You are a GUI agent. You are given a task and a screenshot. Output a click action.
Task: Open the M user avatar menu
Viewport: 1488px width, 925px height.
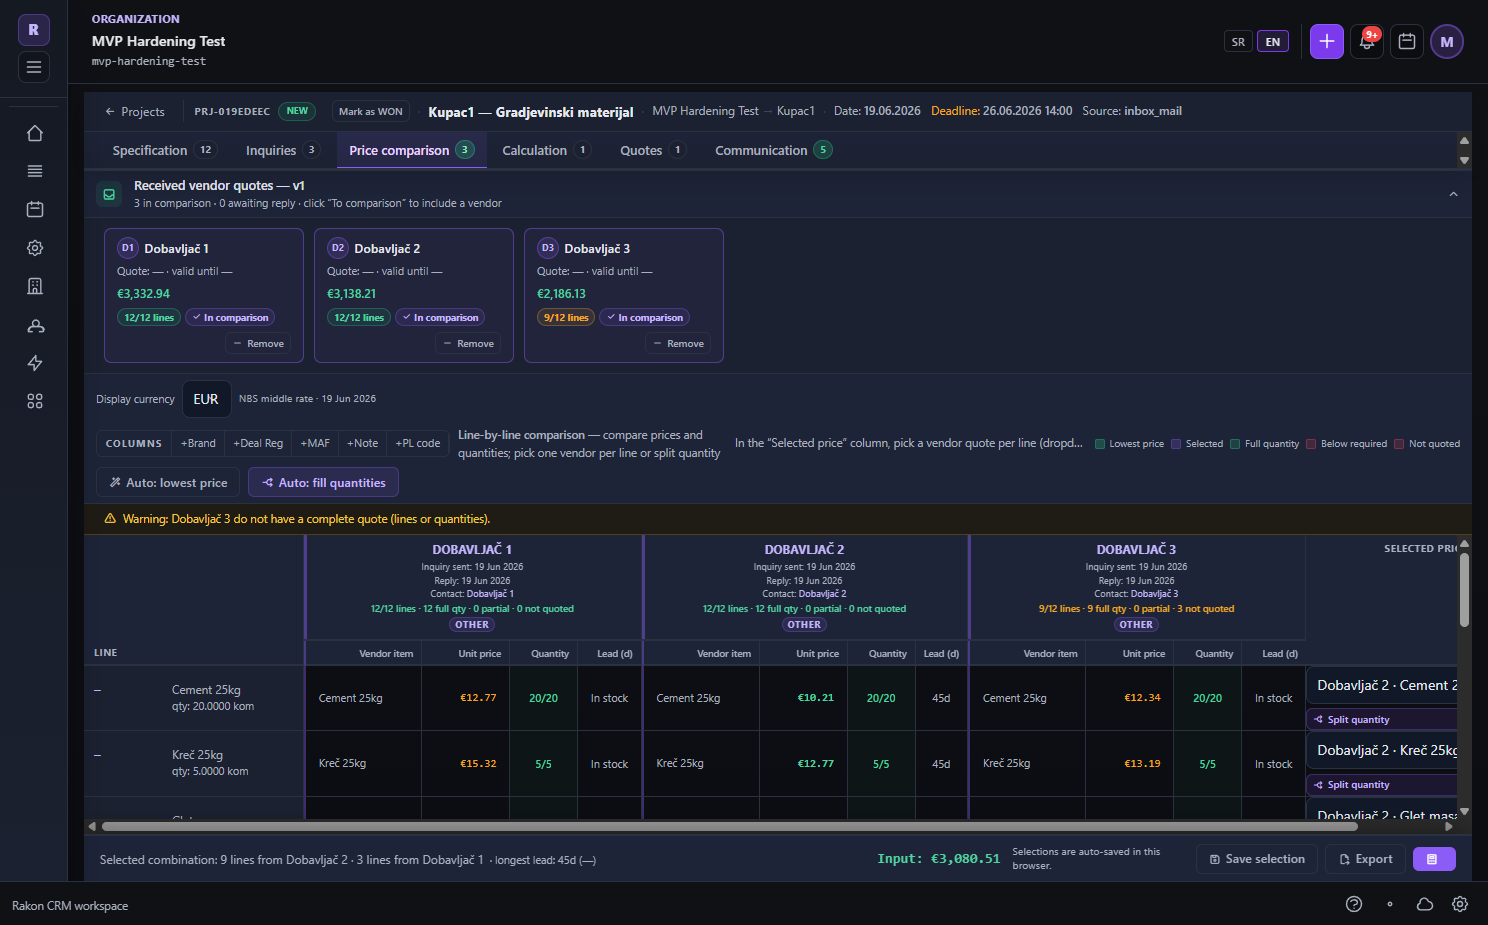[1447, 41]
